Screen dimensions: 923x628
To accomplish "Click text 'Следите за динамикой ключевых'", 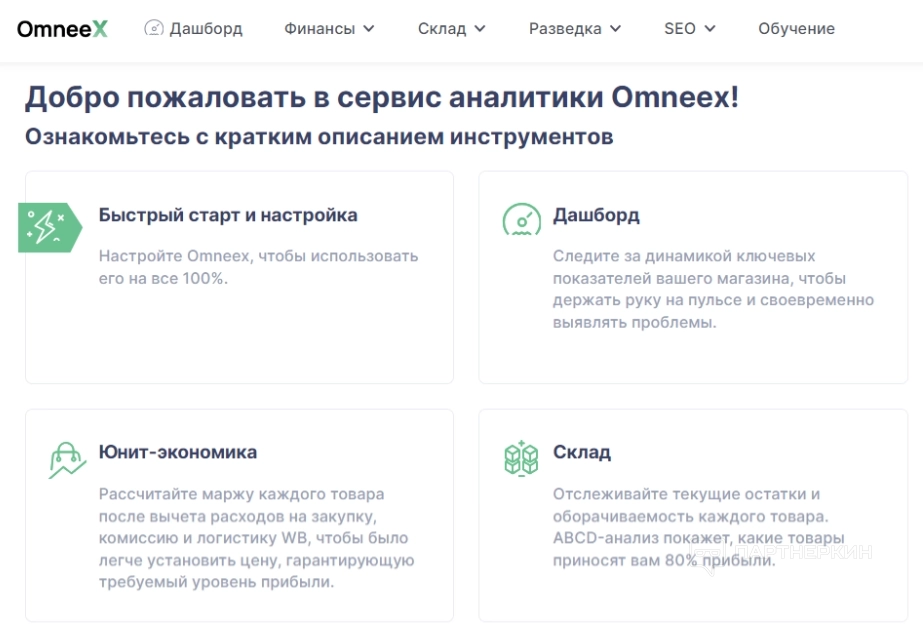I will [684, 256].
